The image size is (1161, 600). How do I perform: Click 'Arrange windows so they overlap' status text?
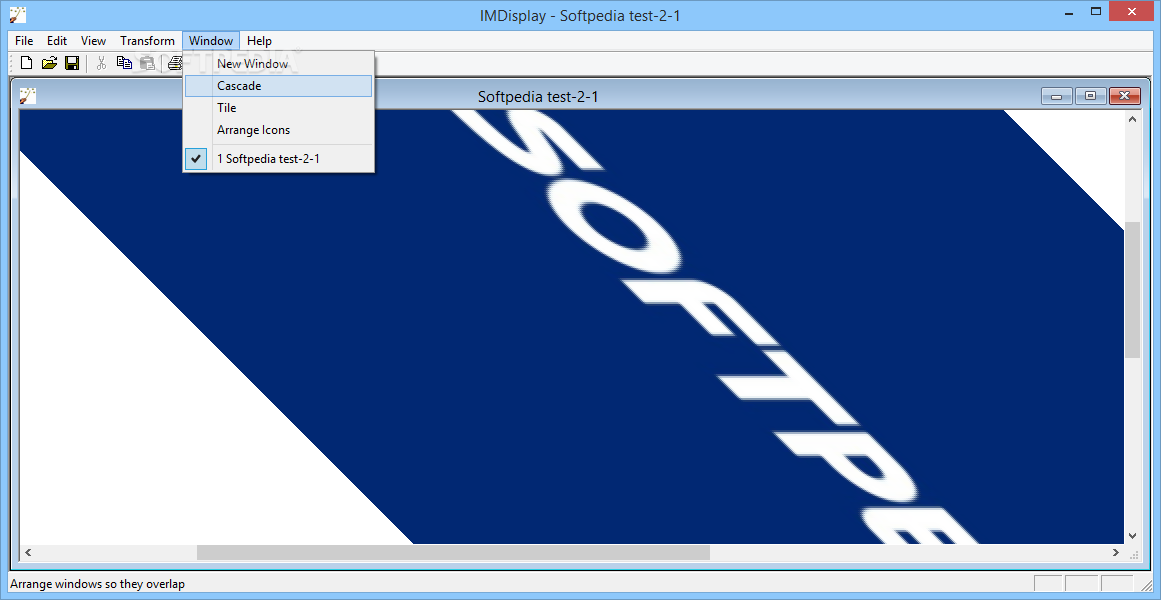(98, 584)
